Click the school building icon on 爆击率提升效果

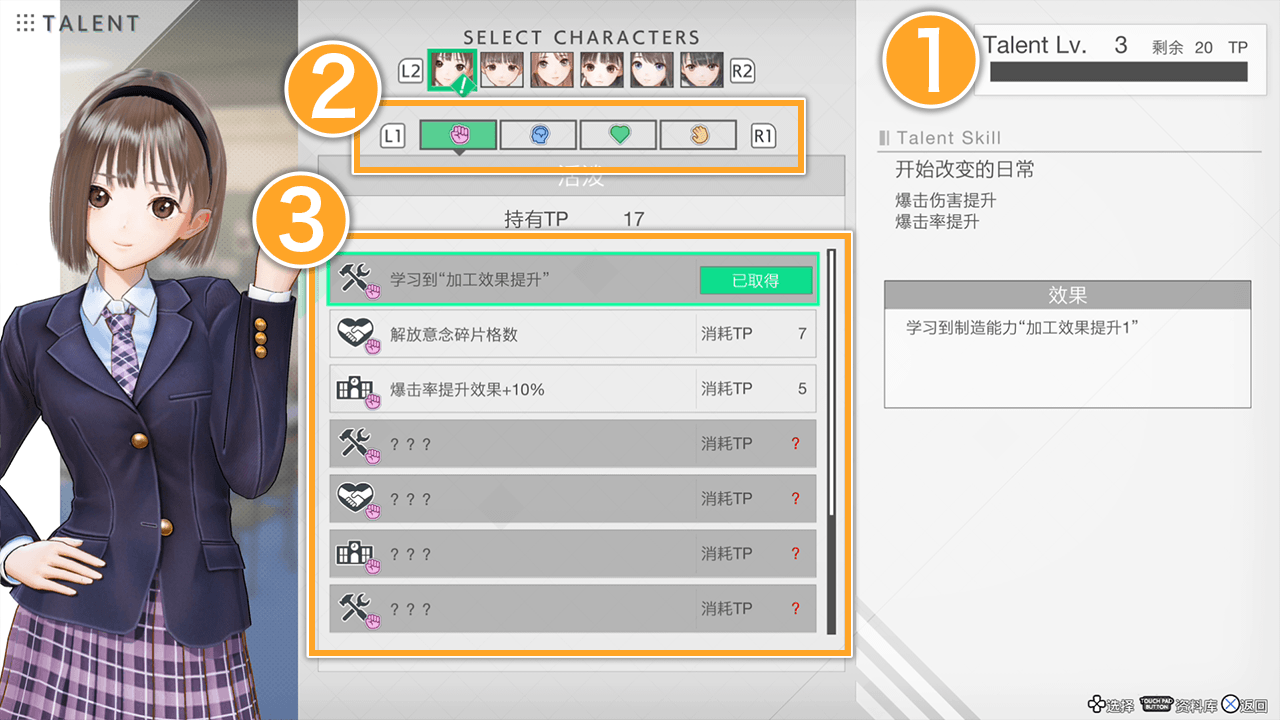tap(358, 390)
